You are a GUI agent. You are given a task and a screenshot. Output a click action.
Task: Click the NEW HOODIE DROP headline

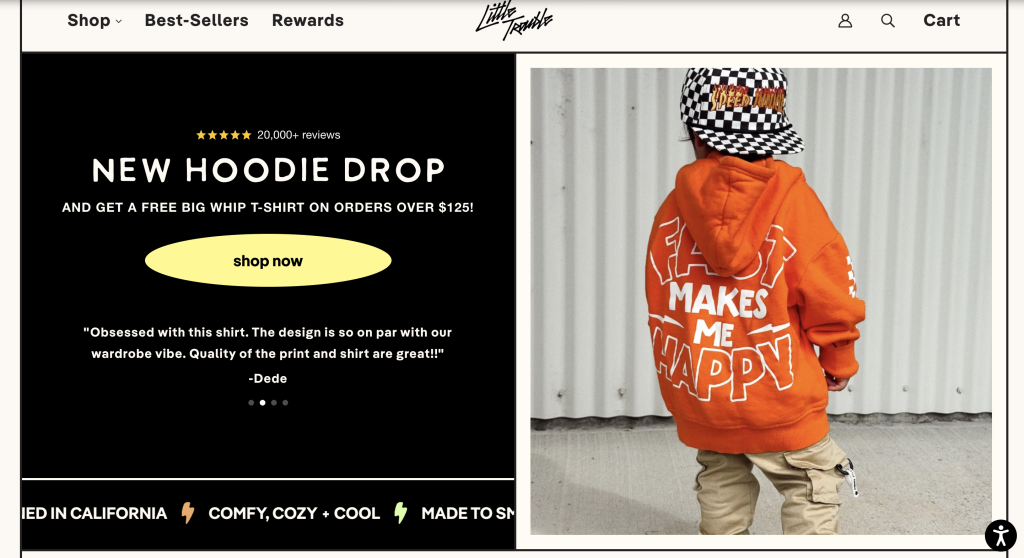[268, 170]
